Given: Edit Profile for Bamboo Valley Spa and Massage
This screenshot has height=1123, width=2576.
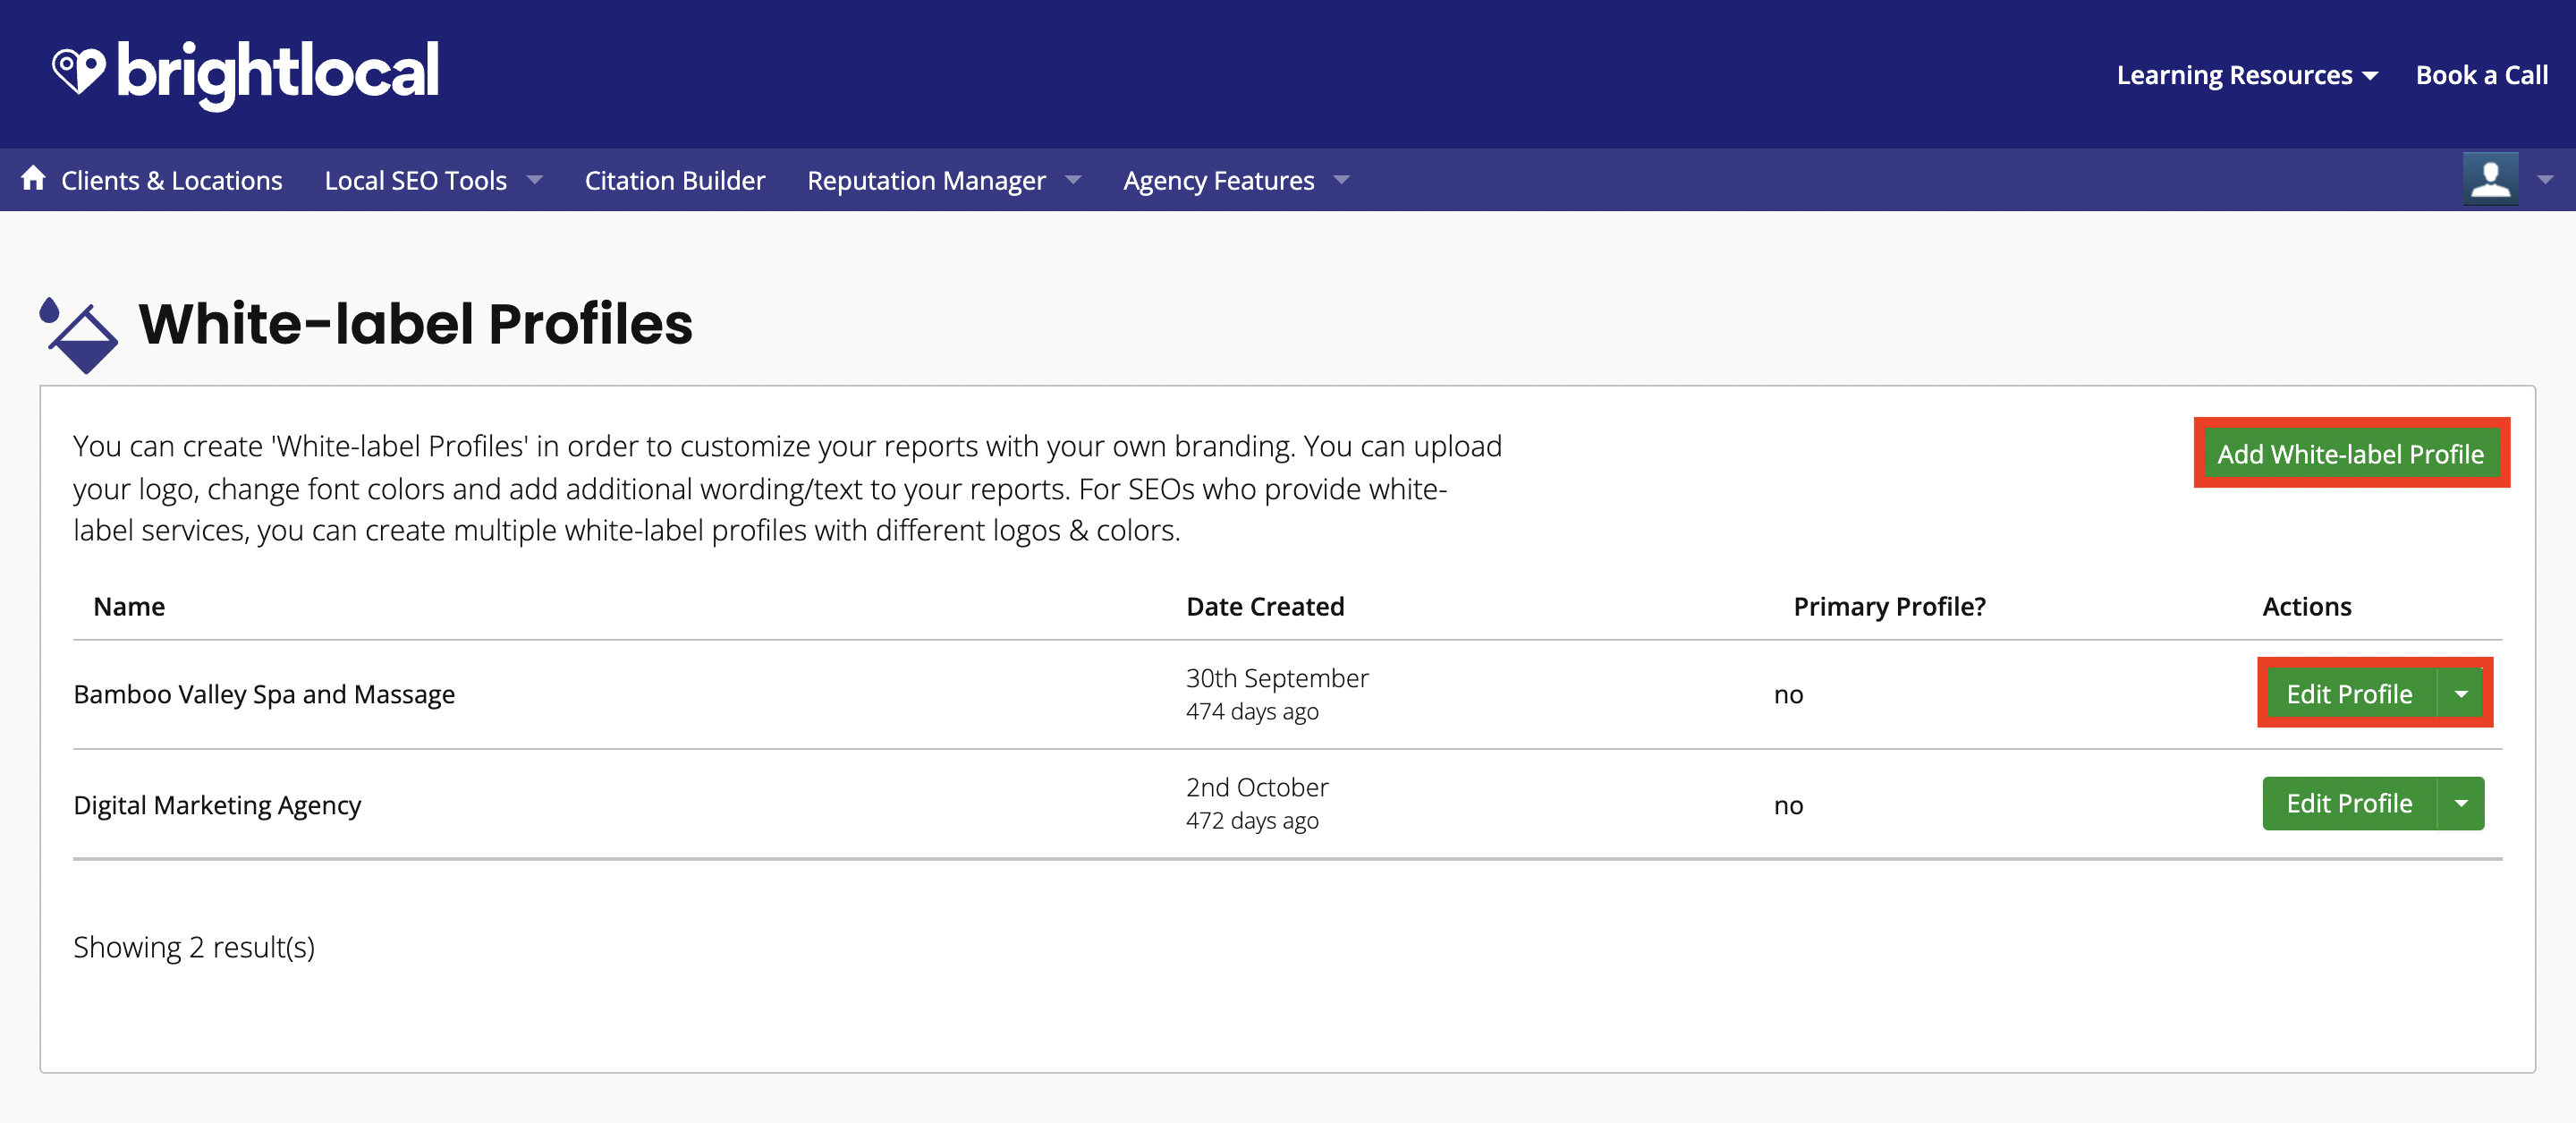Looking at the screenshot, I should point(2349,693).
